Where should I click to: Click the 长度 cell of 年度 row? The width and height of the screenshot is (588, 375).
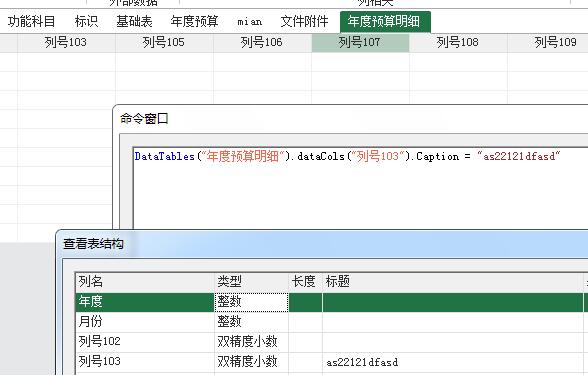pyautogui.click(x=305, y=302)
